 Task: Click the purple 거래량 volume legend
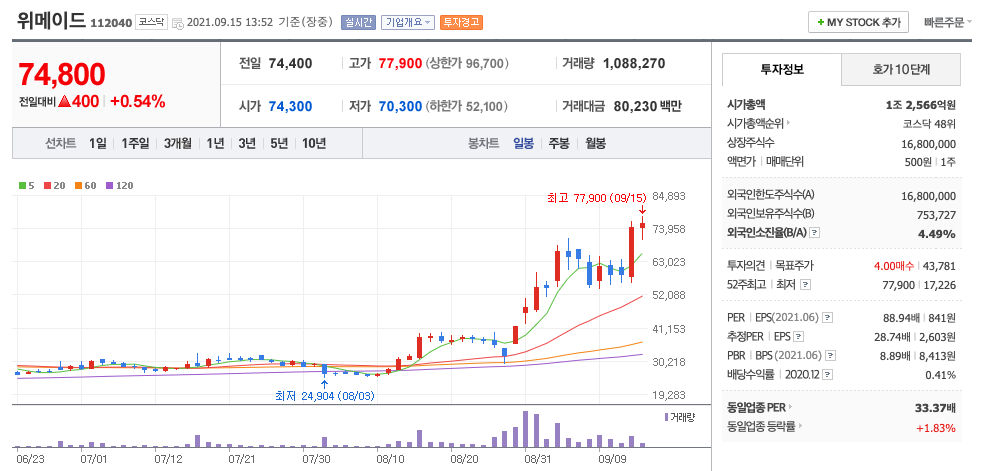tap(679, 417)
